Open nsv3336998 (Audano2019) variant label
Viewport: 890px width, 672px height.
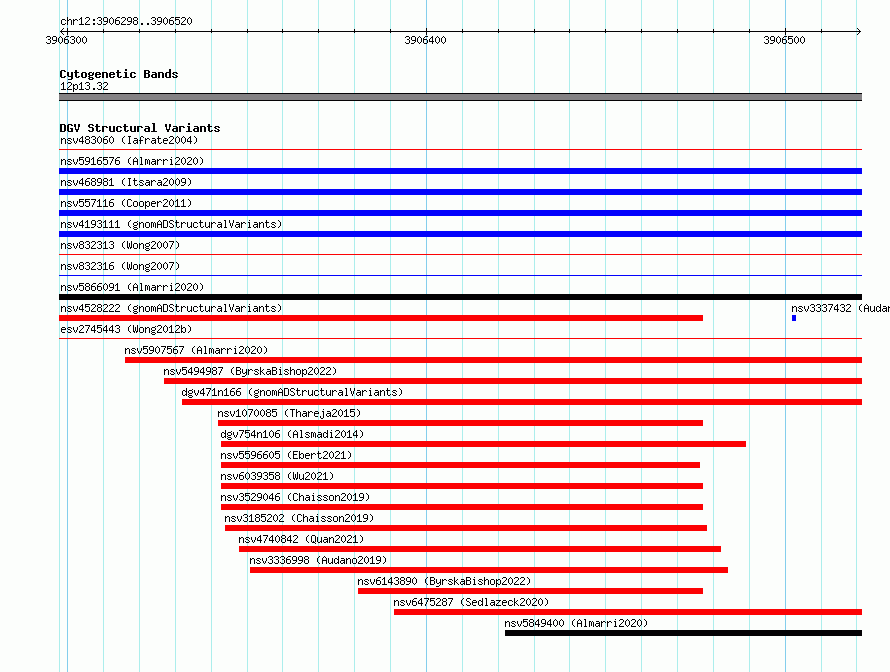point(318,560)
